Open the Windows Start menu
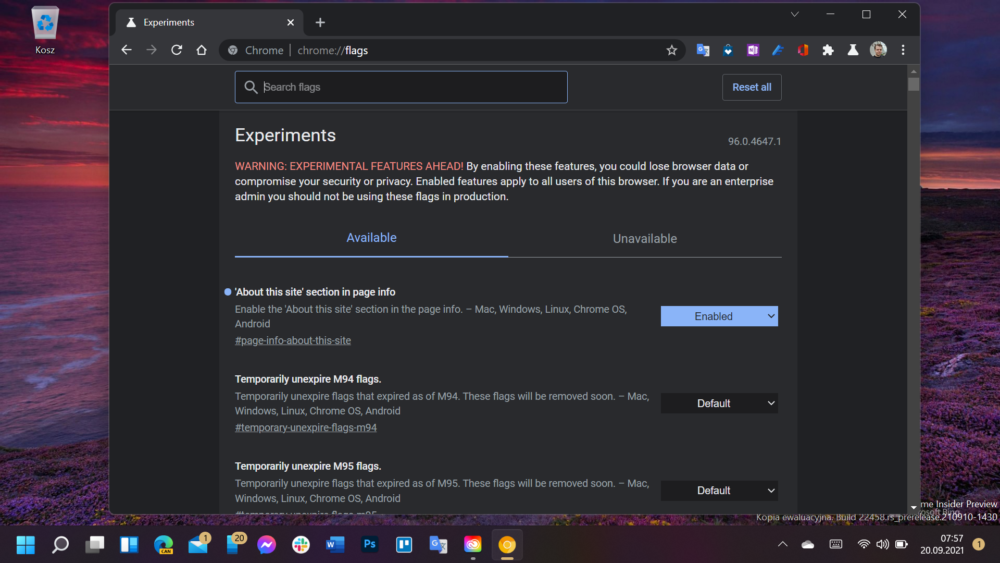The height and width of the screenshot is (563, 1000). pos(26,545)
